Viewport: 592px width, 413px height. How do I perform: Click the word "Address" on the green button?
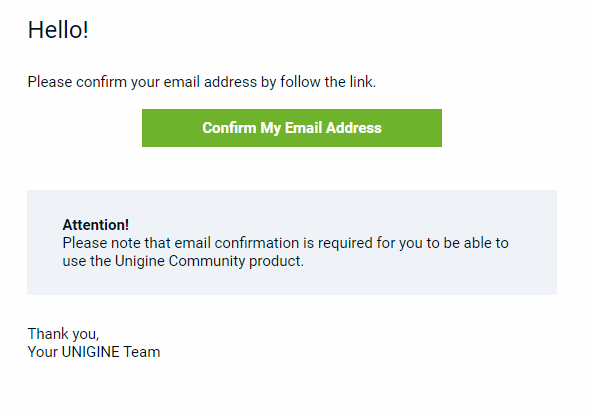[x=354, y=128]
